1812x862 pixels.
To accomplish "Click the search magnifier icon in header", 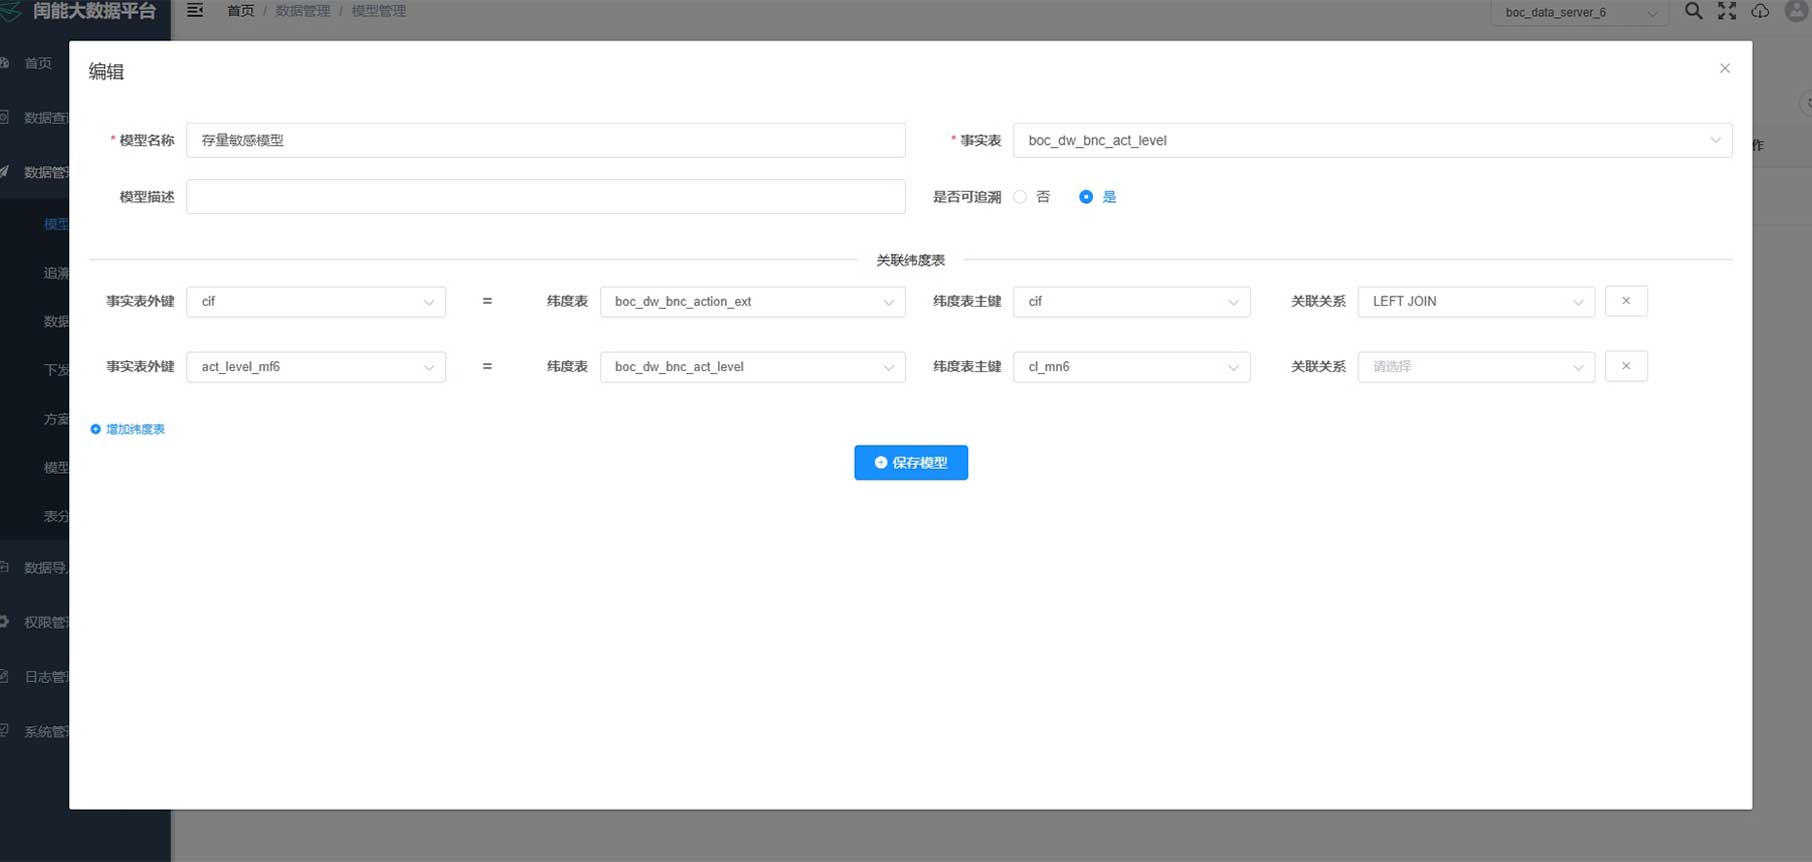I will tap(1693, 11).
